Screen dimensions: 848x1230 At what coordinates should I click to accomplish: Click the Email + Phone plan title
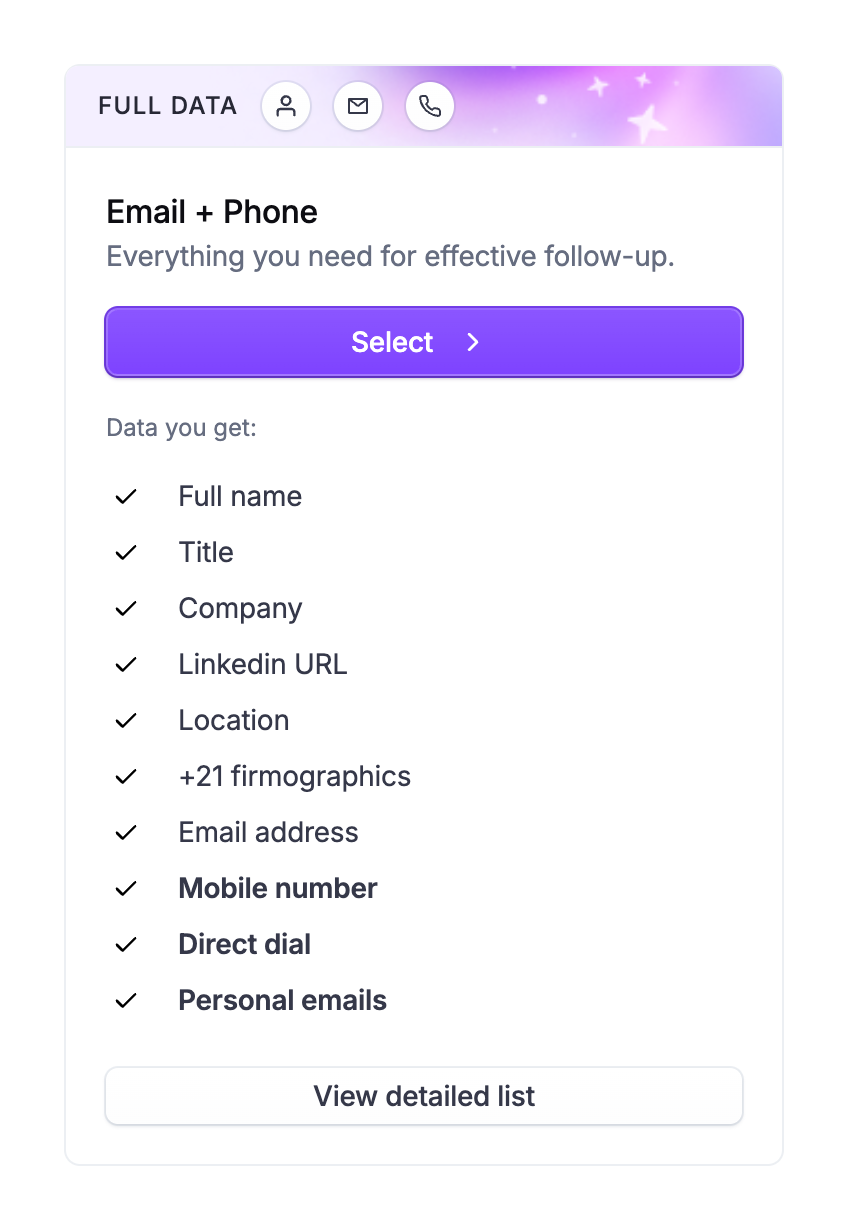(x=212, y=212)
